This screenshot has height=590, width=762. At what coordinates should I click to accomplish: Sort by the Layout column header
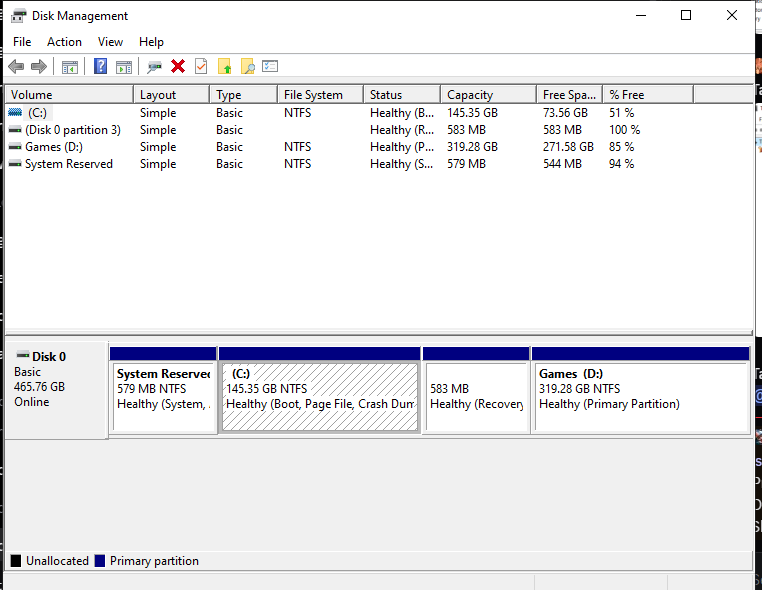click(172, 94)
